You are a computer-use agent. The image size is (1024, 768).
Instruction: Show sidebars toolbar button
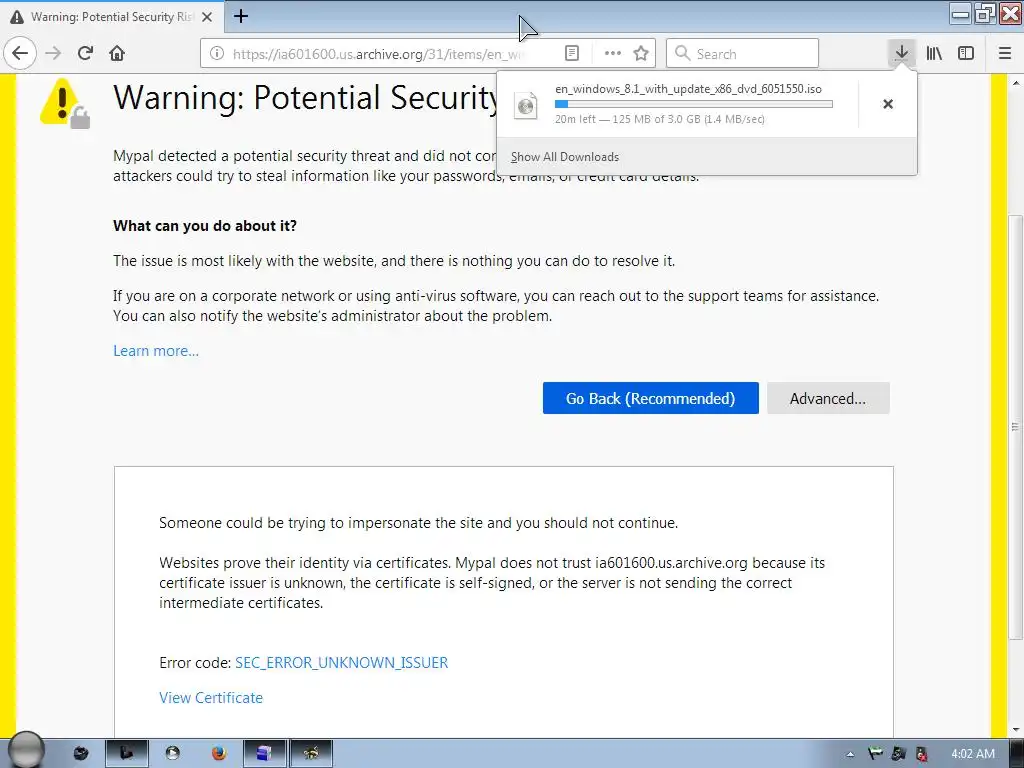coord(966,53)
